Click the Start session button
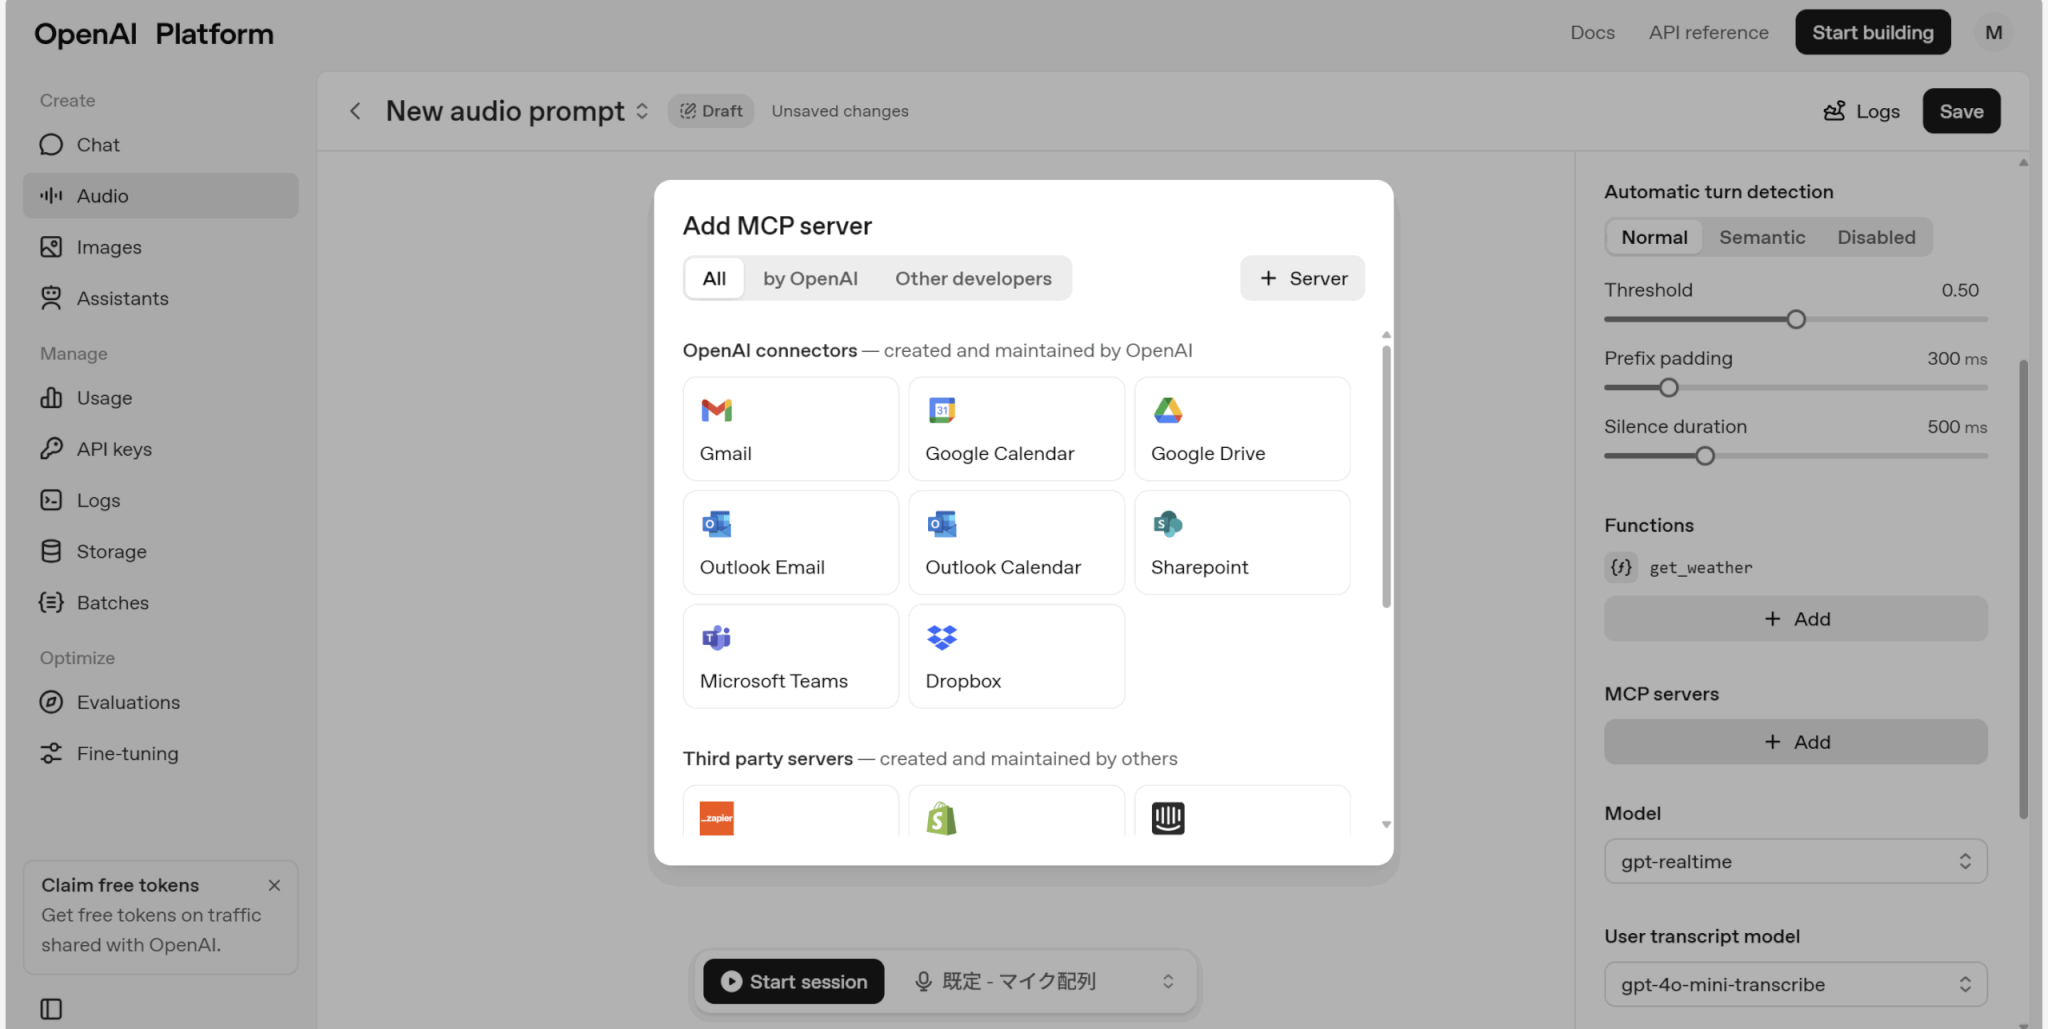This screenshot has height=1029, width=2048. click(794, 982)
